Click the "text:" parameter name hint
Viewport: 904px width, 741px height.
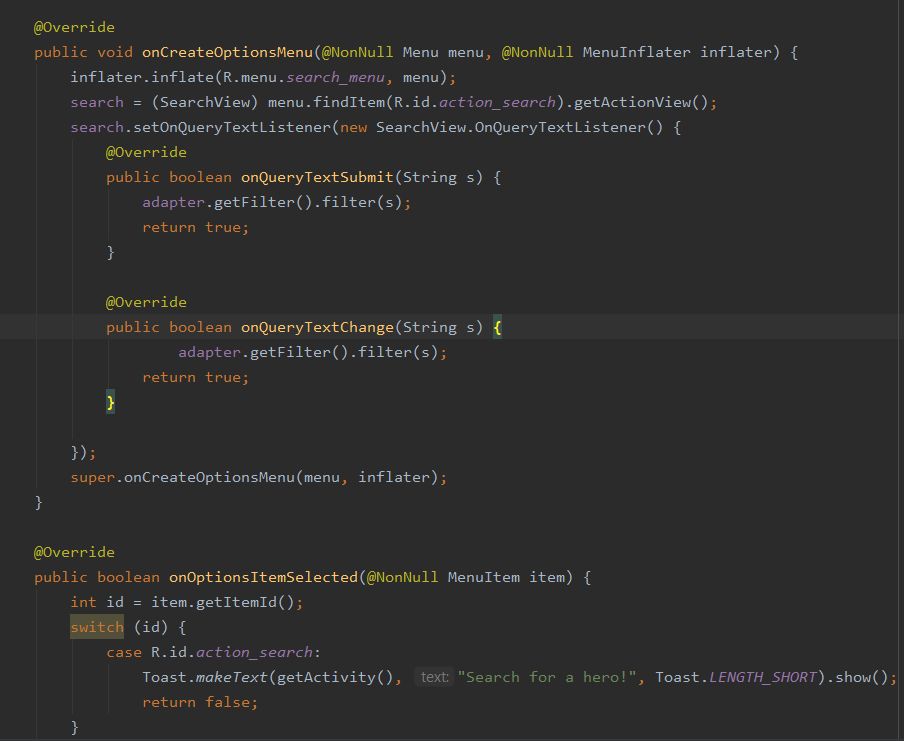pos(434,677)
